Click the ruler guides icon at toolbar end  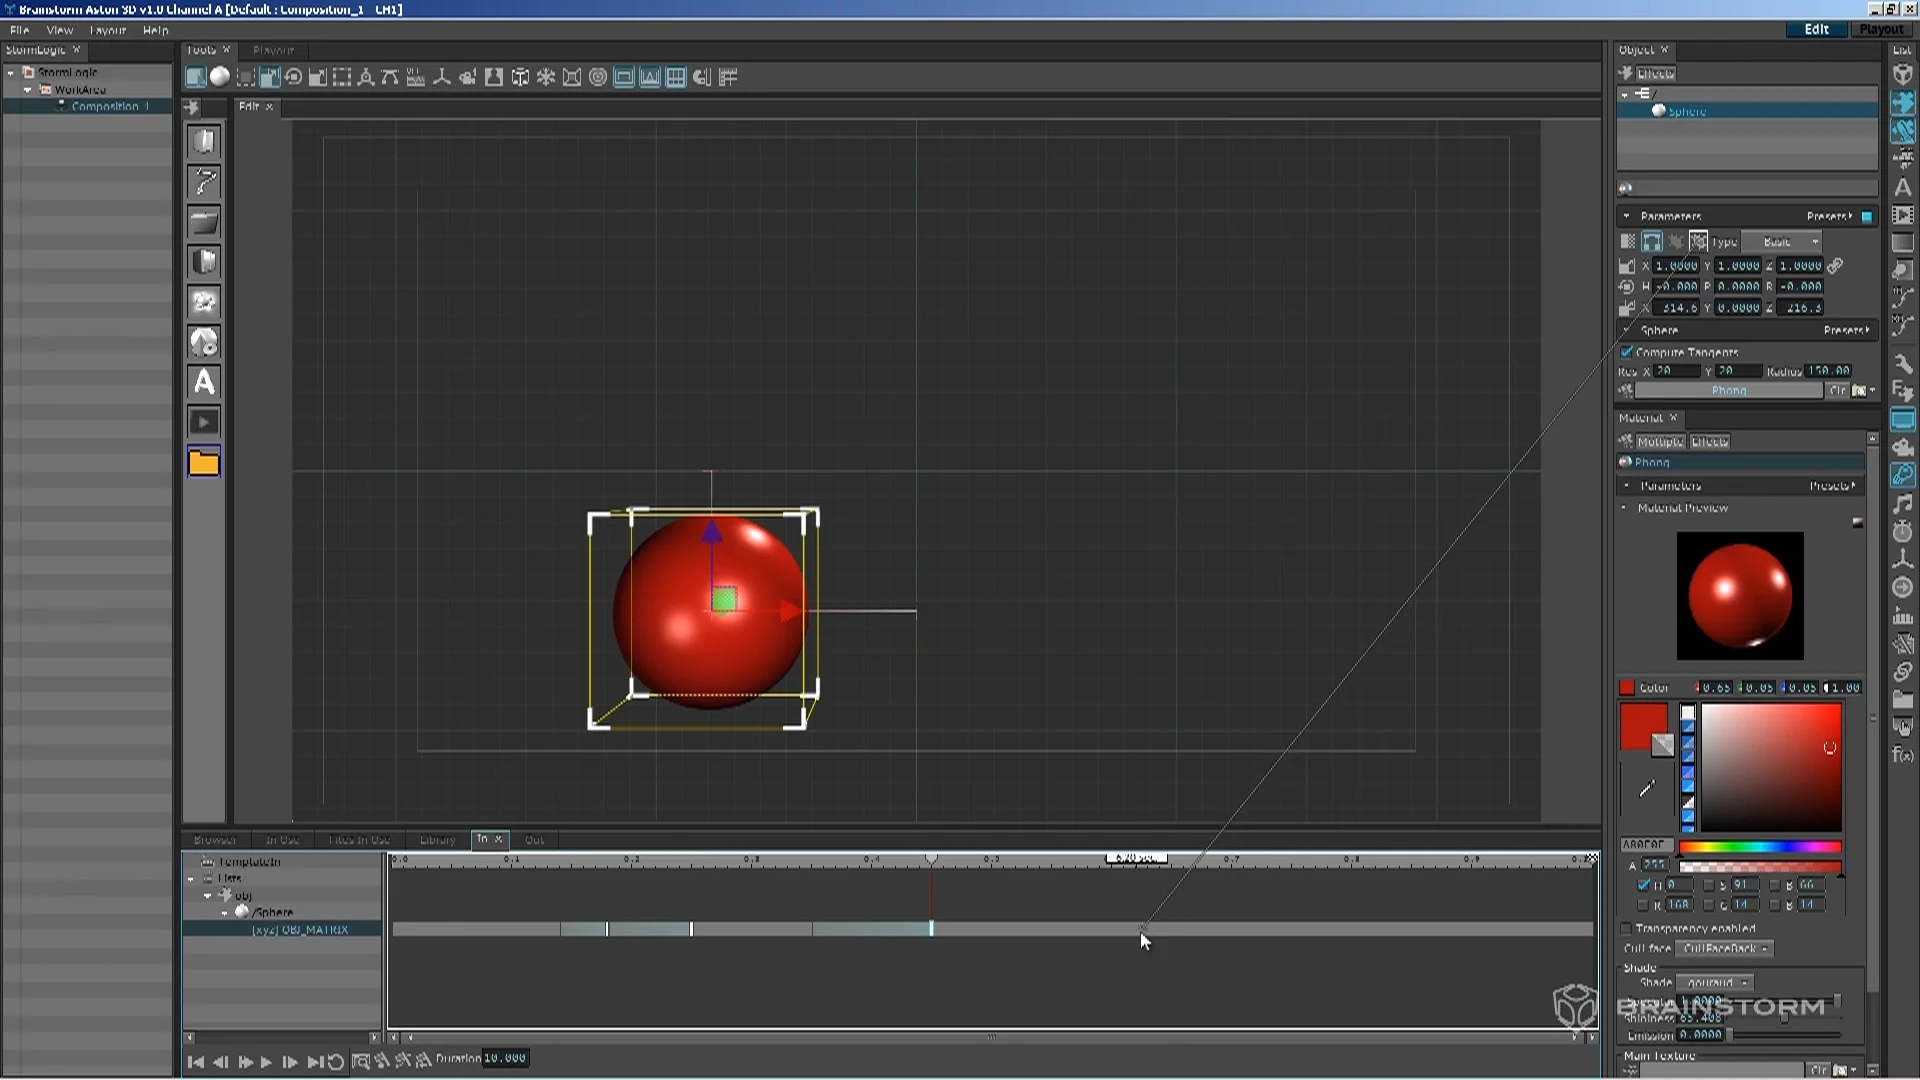(x=728, y=77)
